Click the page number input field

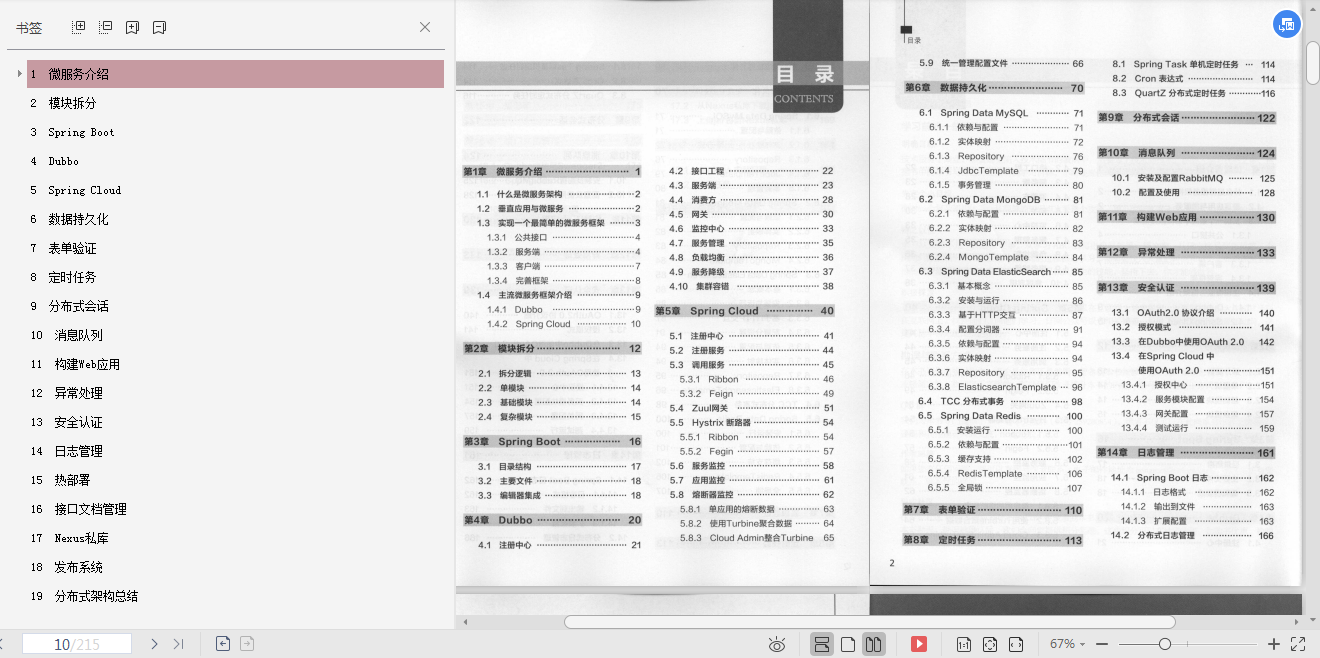pyautogui.click(x=77, y=644)
